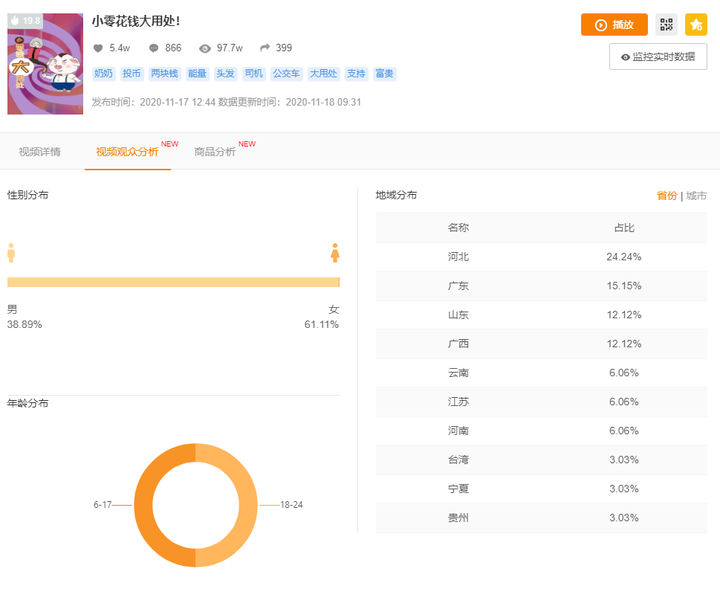Click the male figure icon
Screen dimensions: 720x612
12,253
